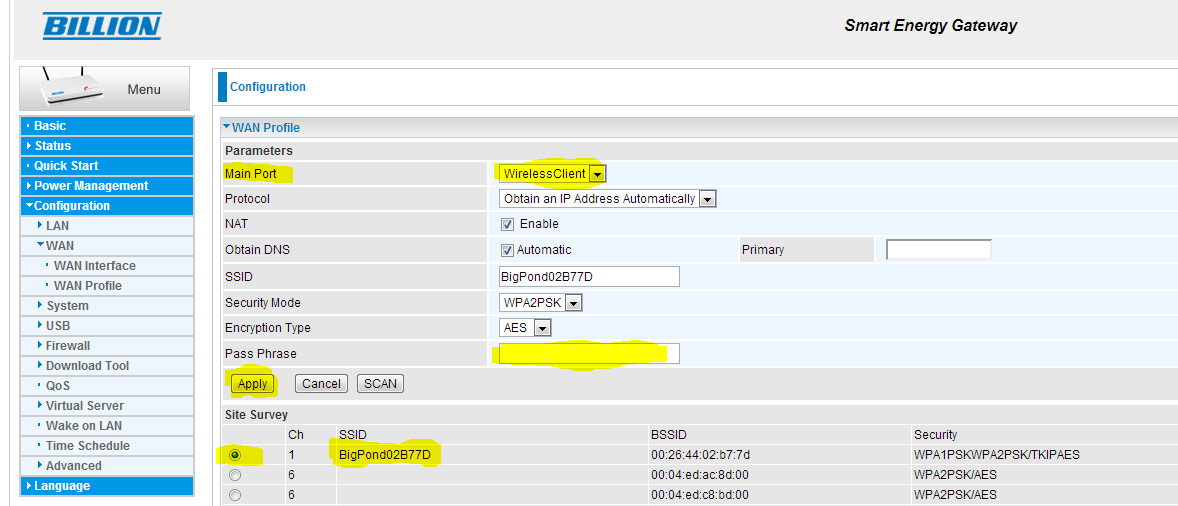
Task: Click the Apply button
Action: (253, 384)
